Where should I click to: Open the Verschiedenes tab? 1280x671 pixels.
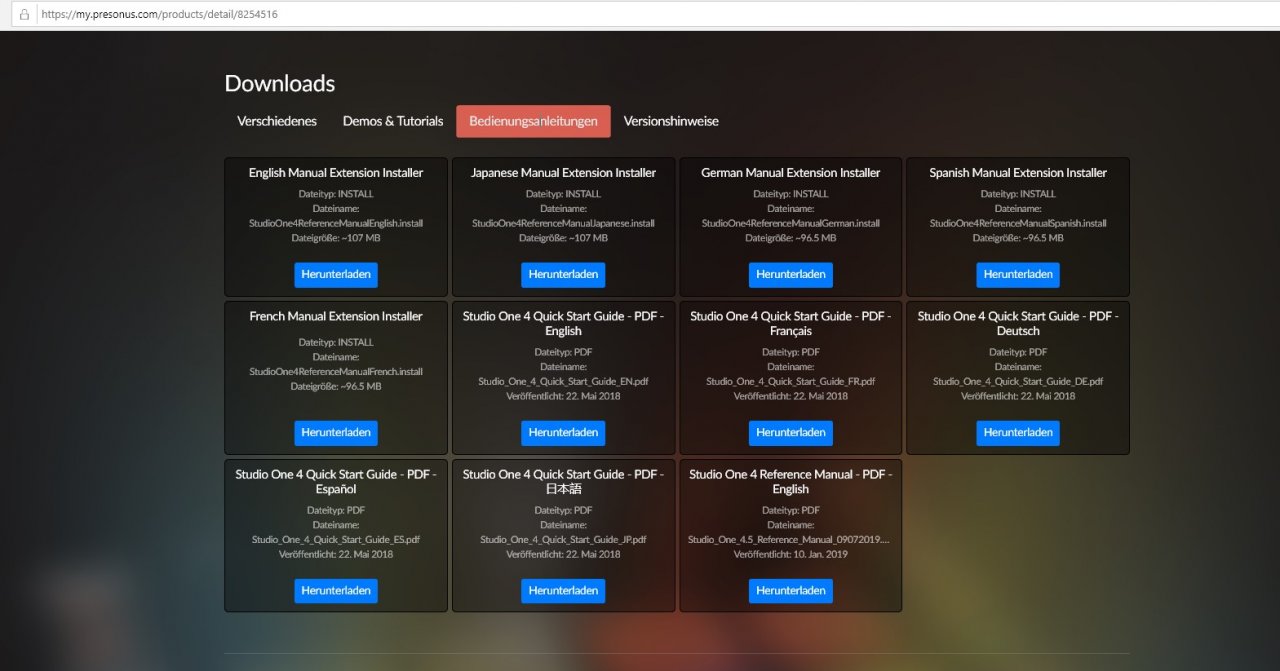coord(277,121)
